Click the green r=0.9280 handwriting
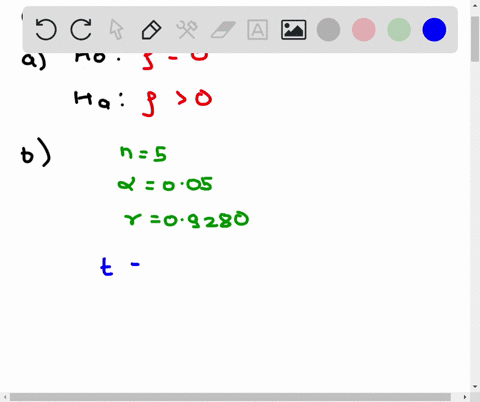The width and height of the screenshot is (480, 402). tap(186, 219)
